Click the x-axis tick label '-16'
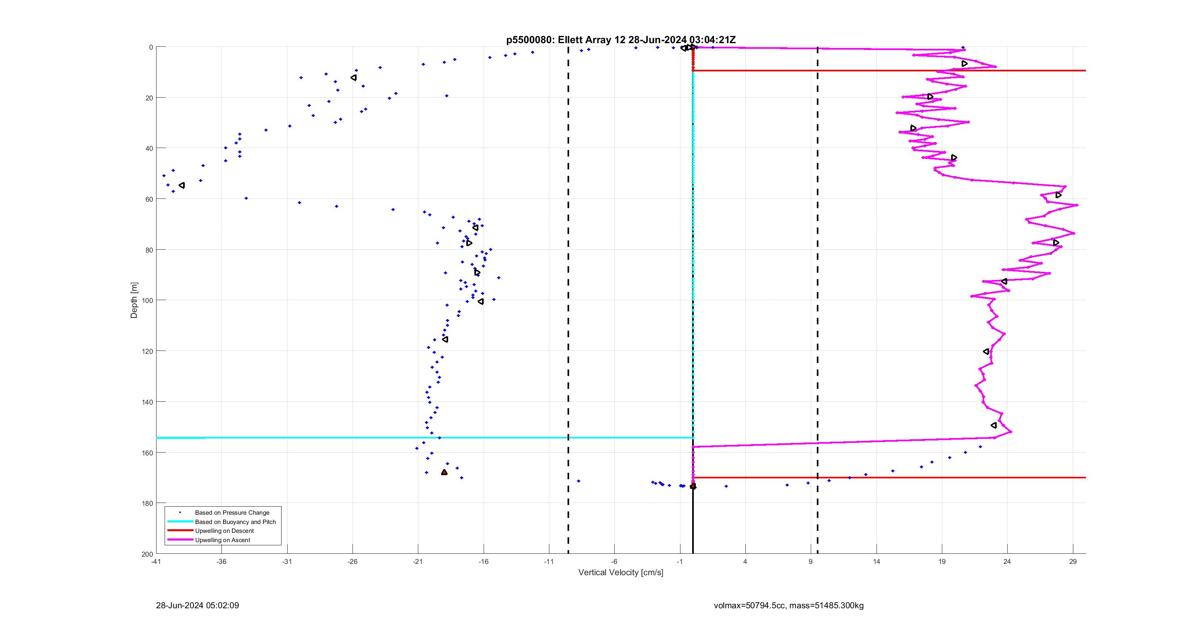Viewport: 1200px width, 622px height. click(x=483, y=563)
